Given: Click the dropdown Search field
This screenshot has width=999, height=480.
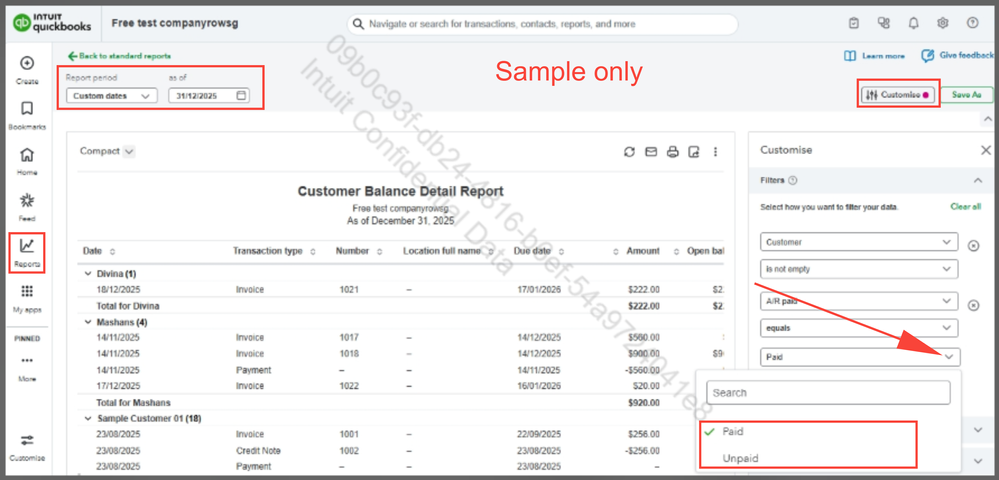Looking at the screenshot, I should pos(828,393).
